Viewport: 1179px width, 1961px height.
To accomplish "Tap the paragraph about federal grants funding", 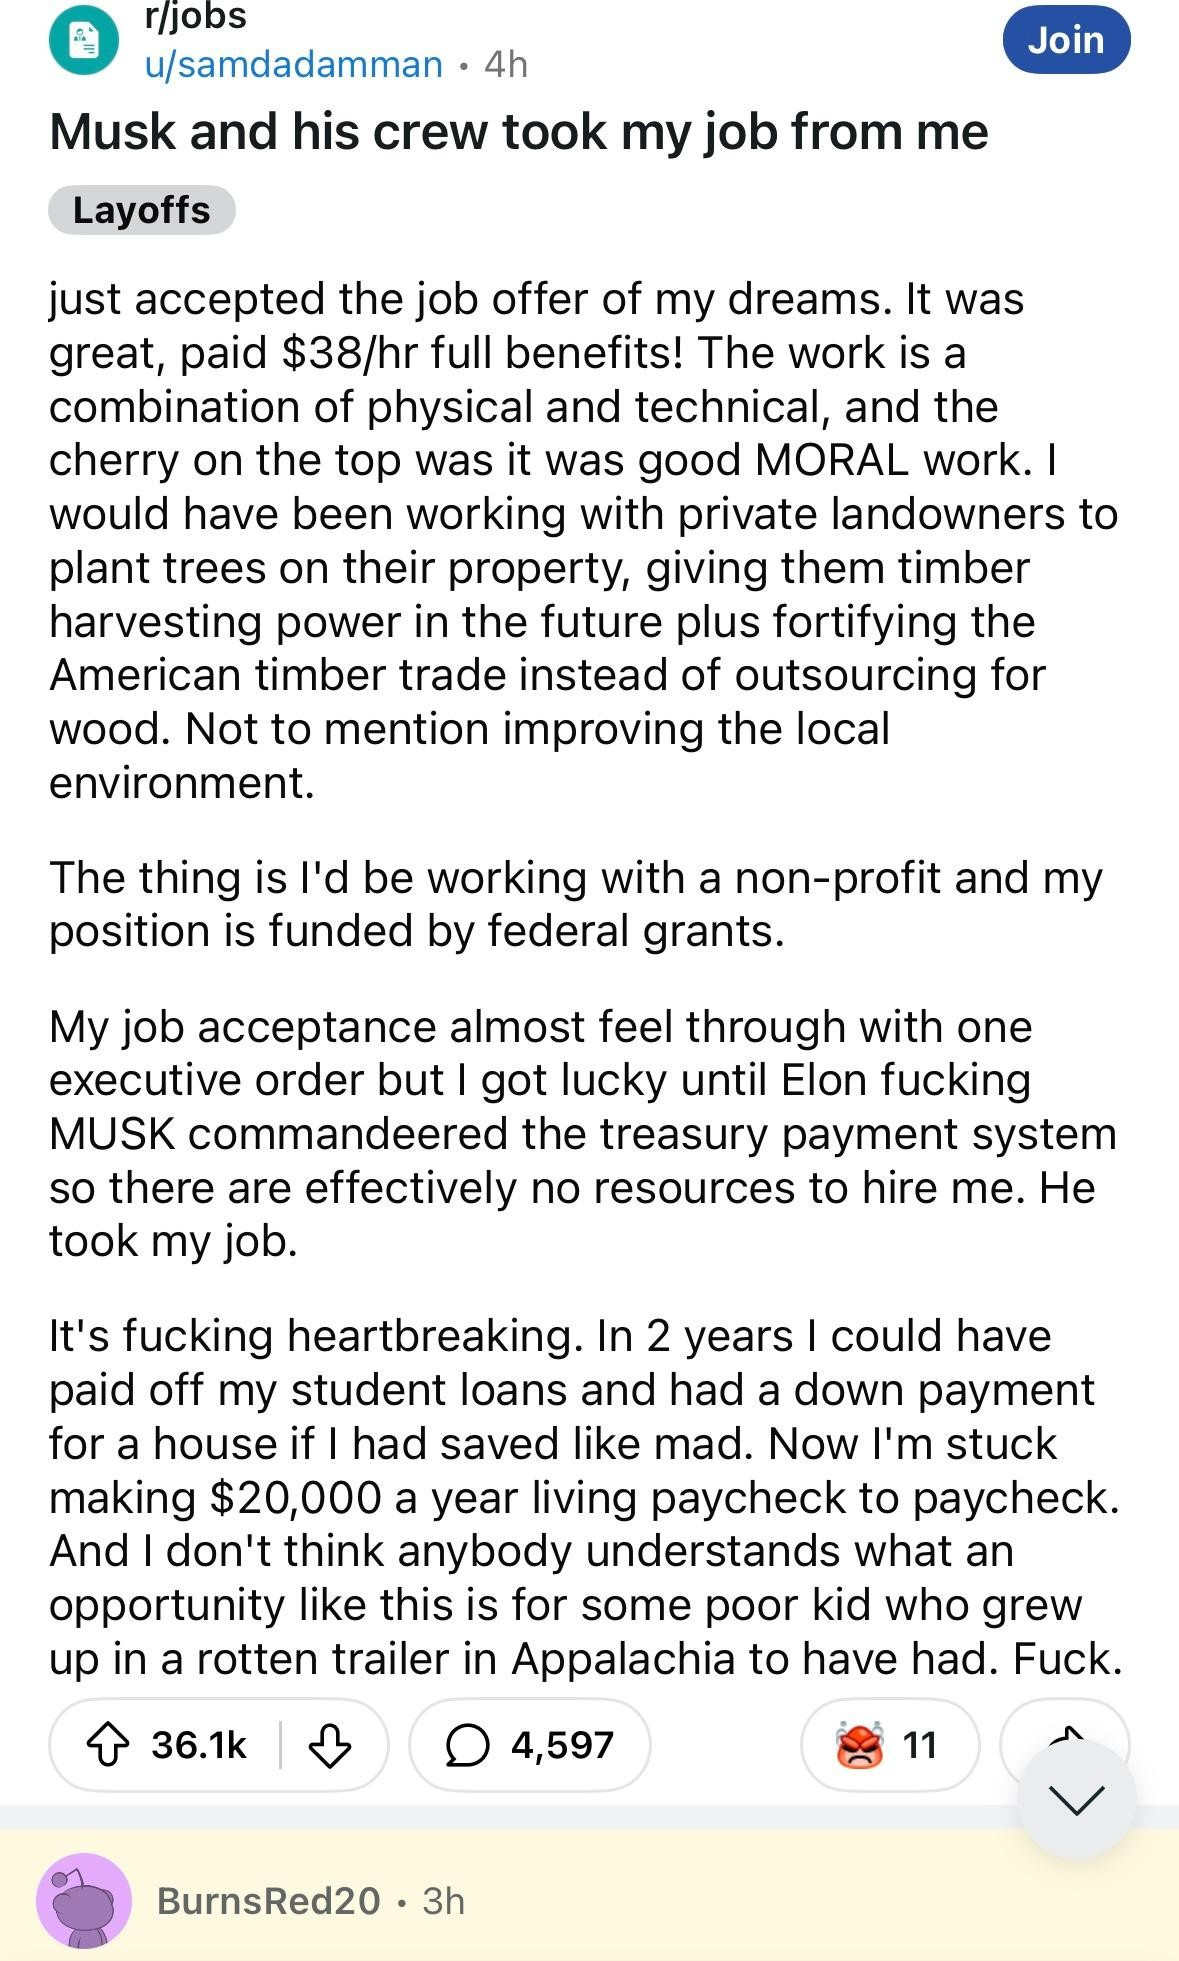I will [x=575, y=904].
